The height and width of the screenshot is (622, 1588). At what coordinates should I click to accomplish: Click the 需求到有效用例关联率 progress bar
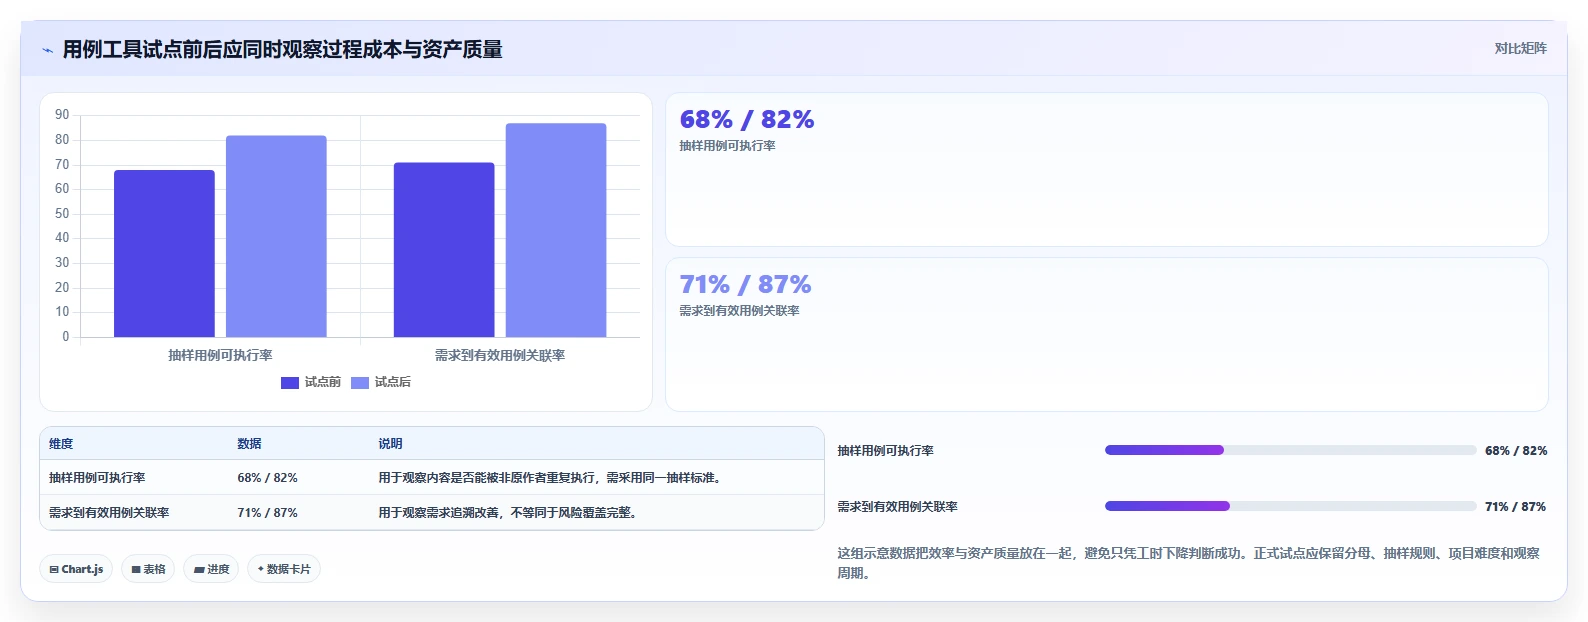coord(1290,506)
